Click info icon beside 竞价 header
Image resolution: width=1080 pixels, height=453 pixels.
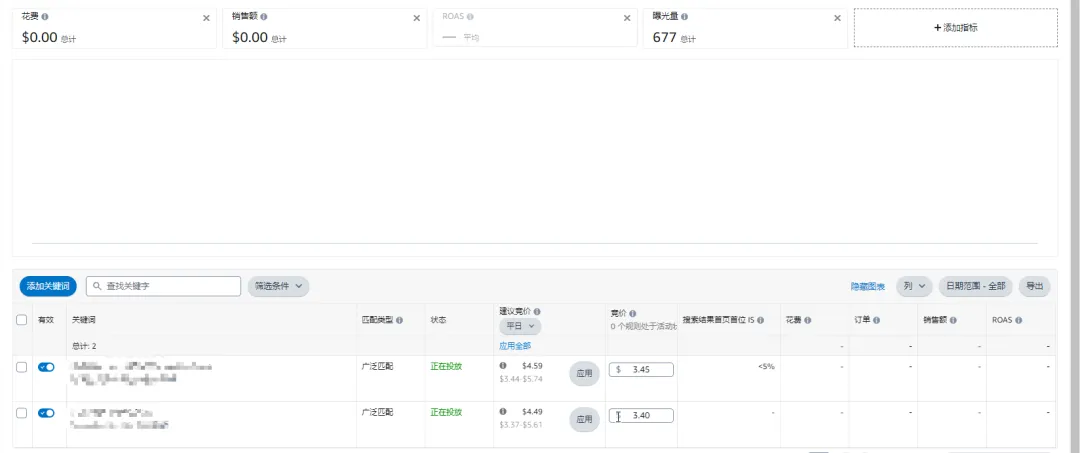click(632, 313)
